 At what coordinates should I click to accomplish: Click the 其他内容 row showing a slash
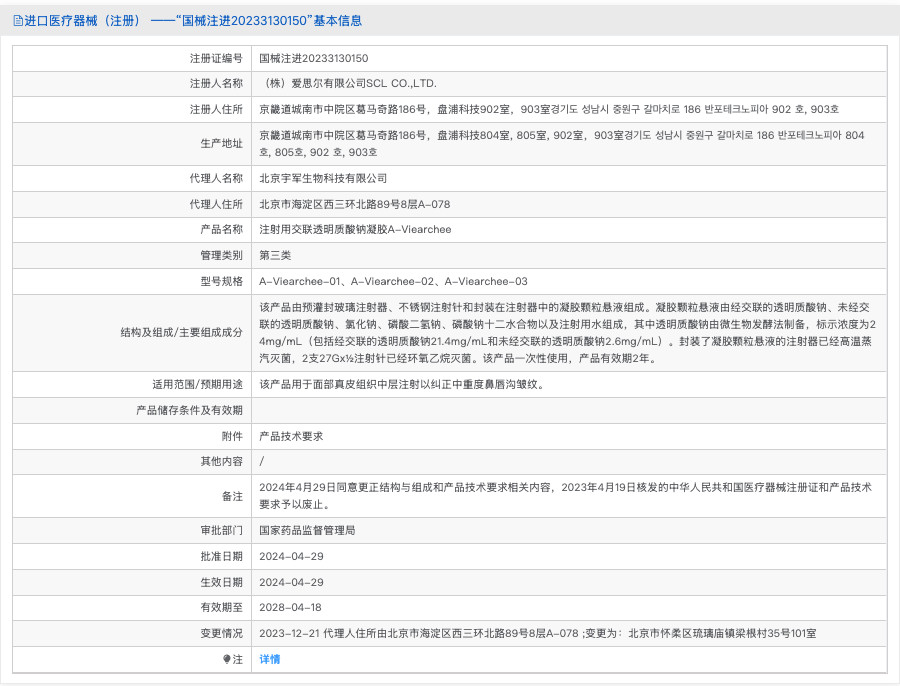[260, 461]
